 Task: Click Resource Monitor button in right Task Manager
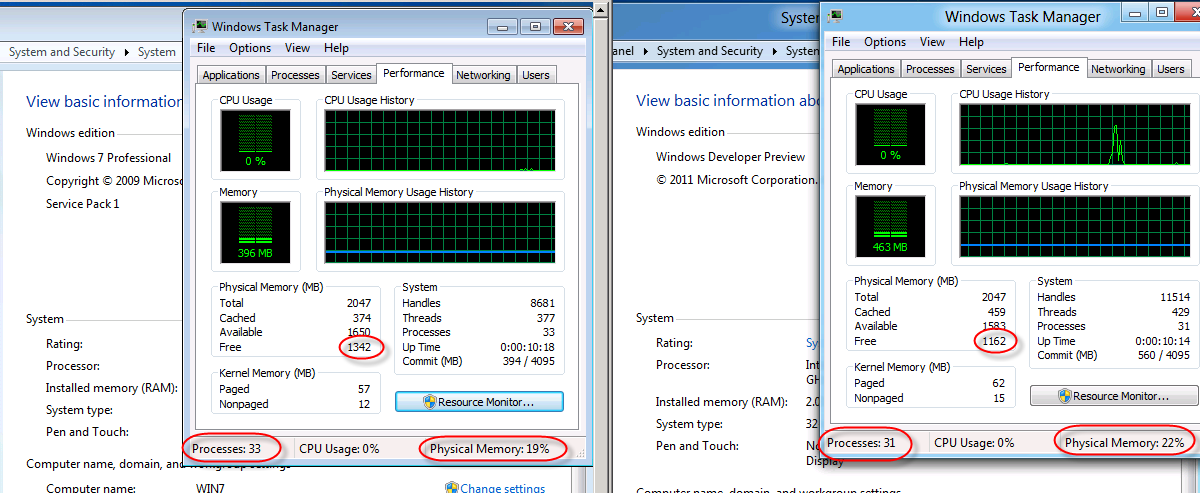(x=1113, y=396)
